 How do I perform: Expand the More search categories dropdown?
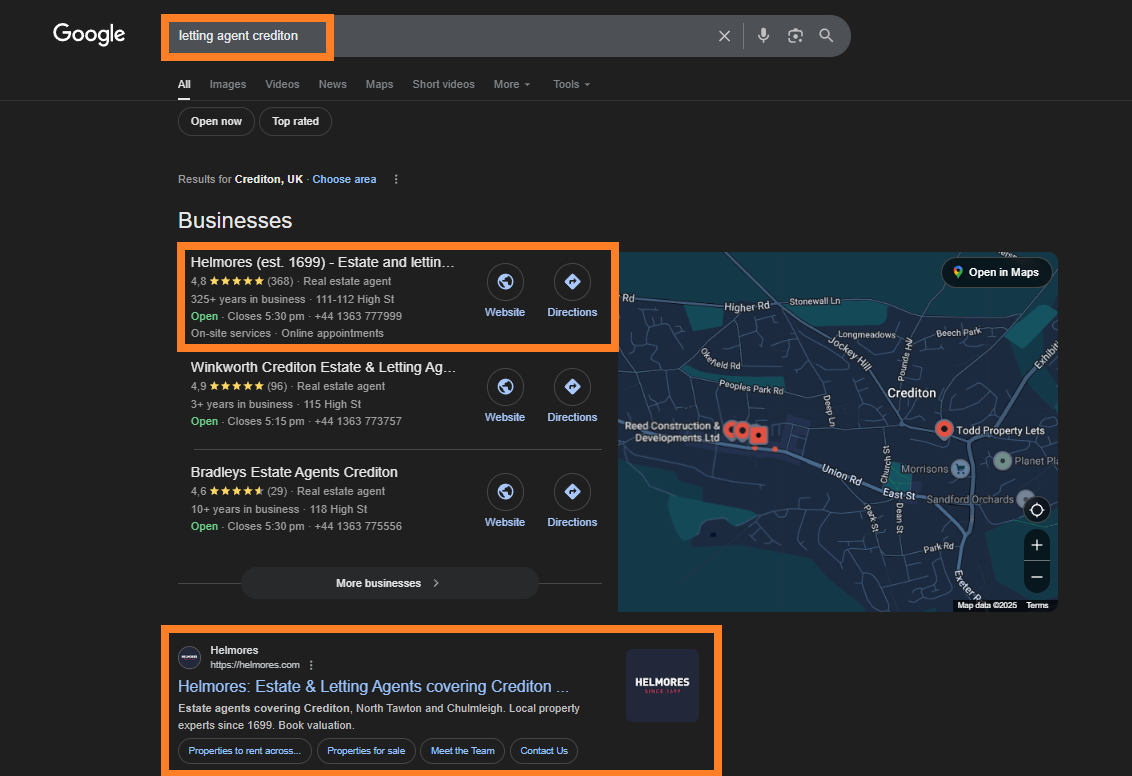point(511,84)
